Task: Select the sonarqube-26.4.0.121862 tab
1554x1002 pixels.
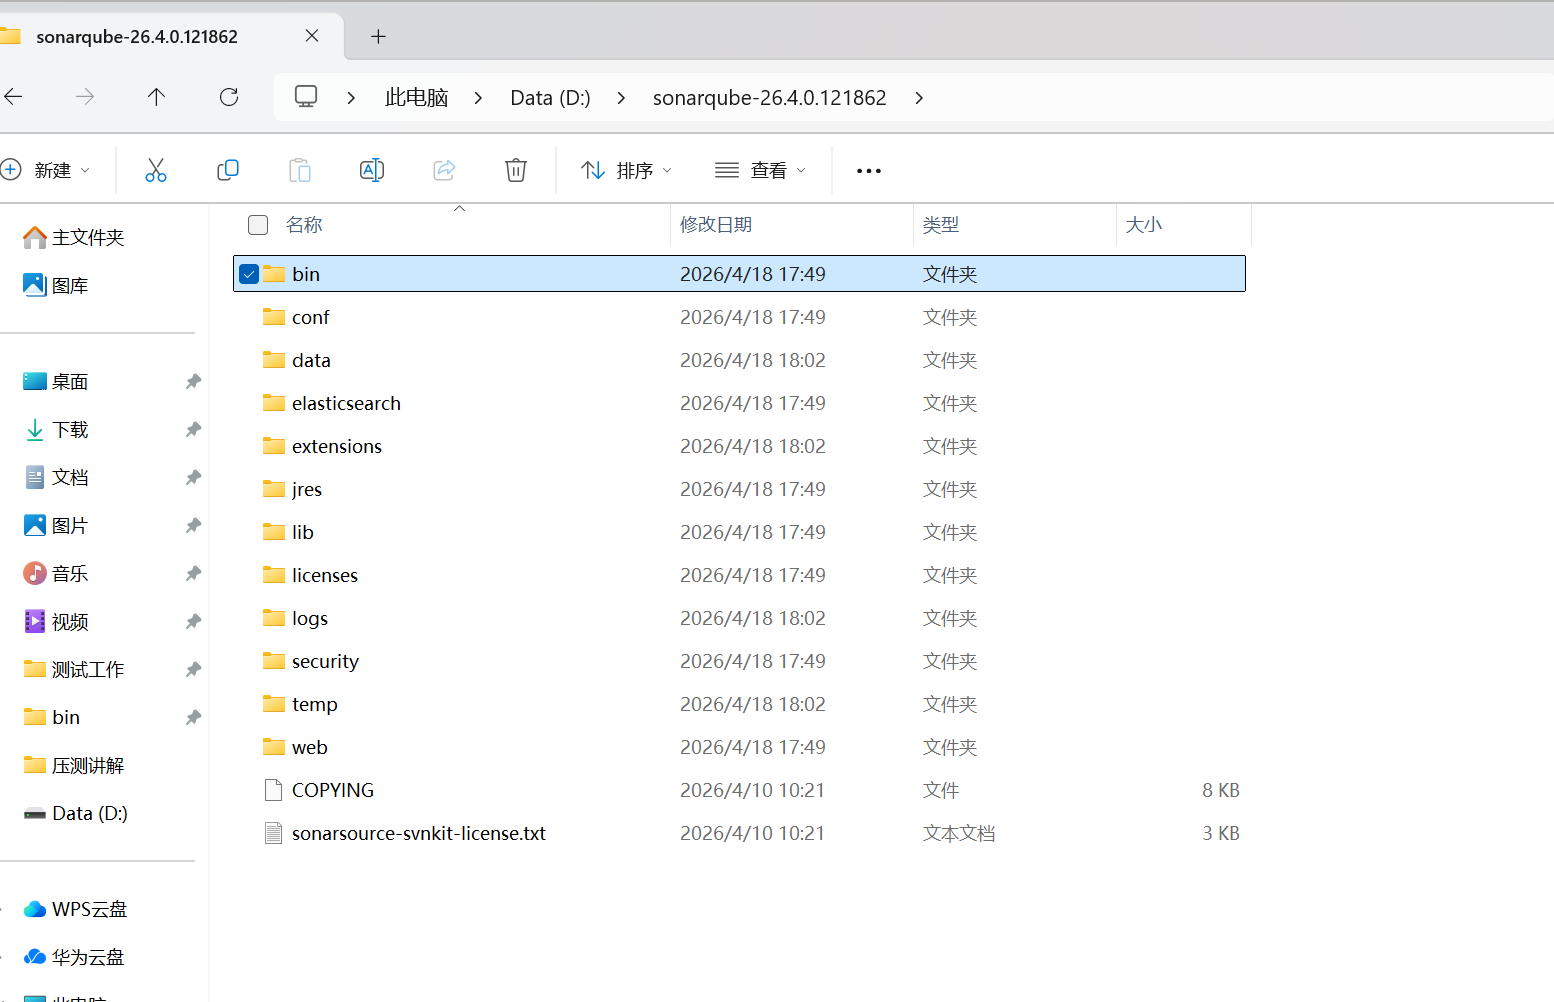Action: (x=137, y=37)
